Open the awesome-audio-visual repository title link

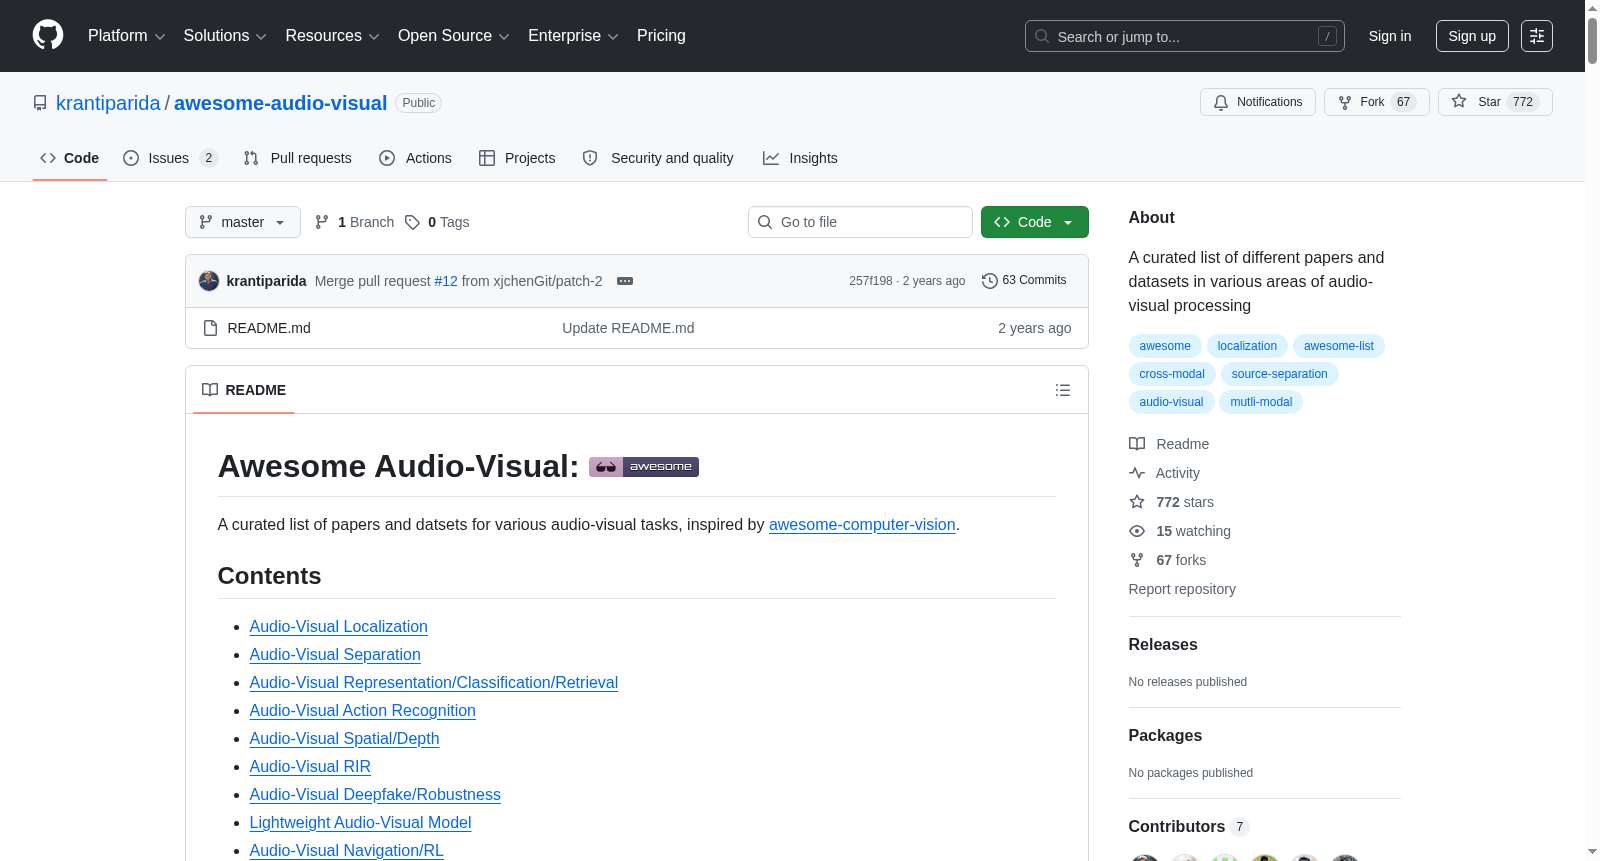coord(280,103)
